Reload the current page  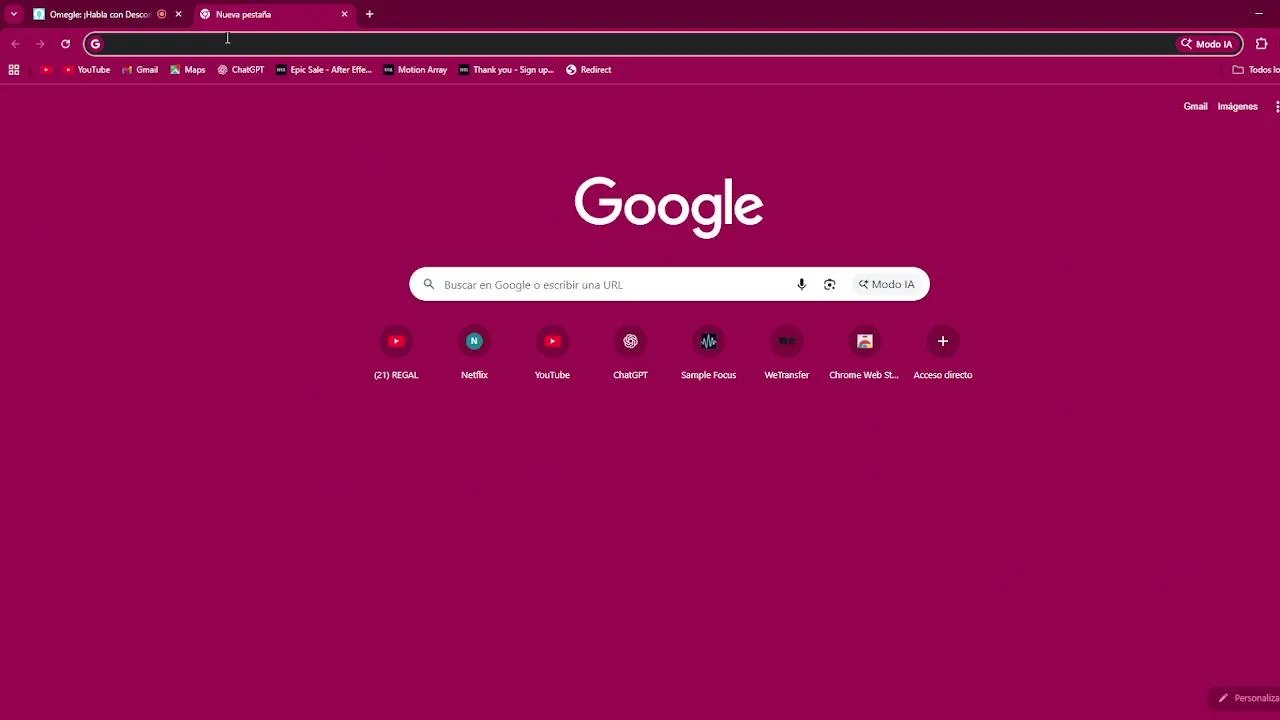click(65, 44)
